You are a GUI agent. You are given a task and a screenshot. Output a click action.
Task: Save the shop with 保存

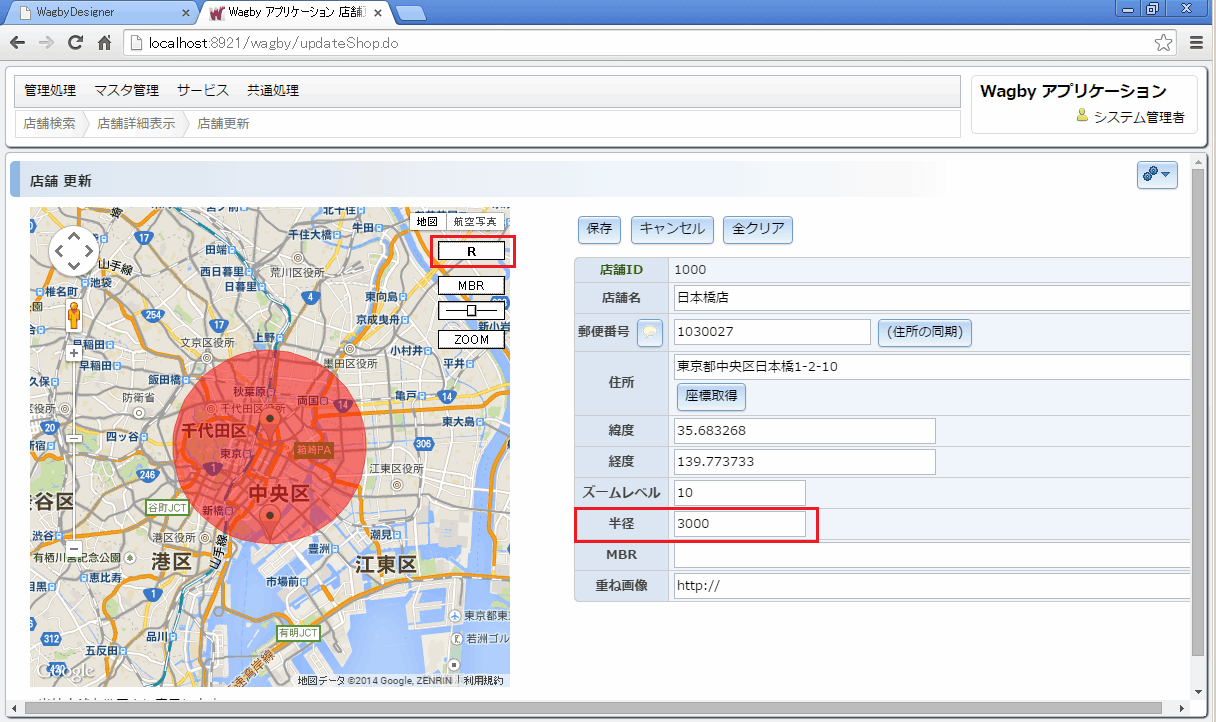(599, 229)
